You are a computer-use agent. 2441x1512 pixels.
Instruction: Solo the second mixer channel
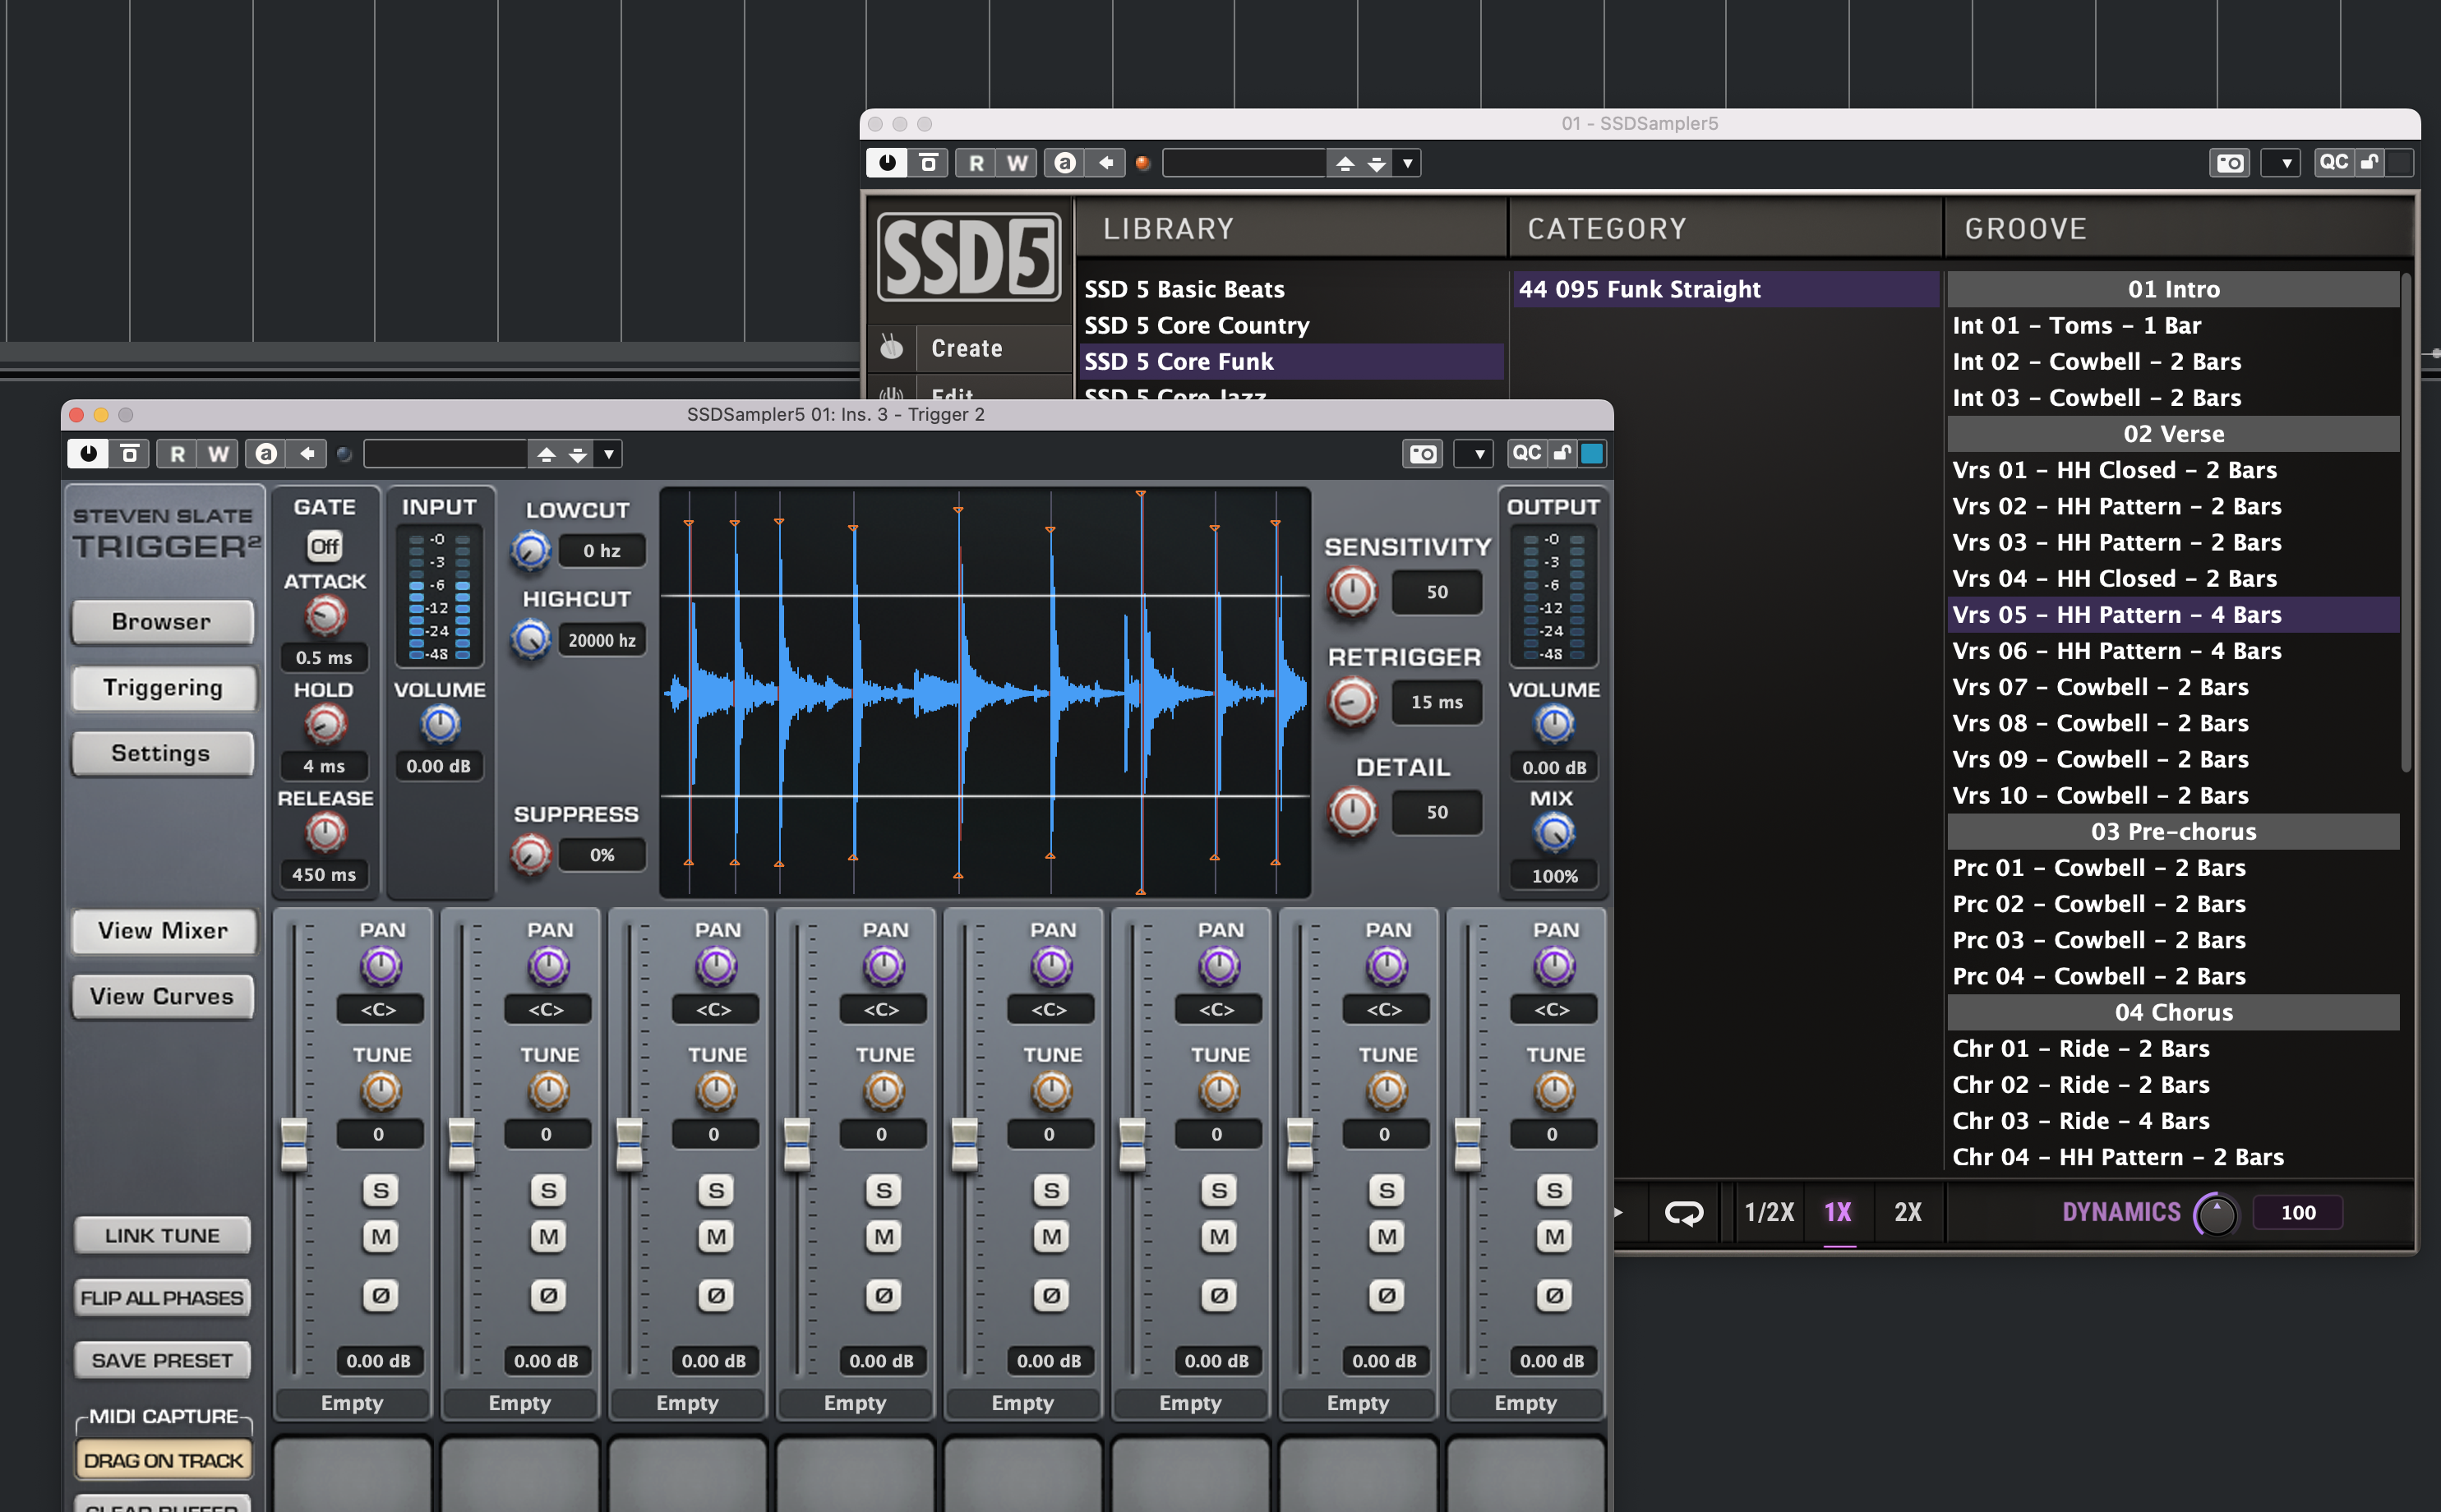point(548,1190)
